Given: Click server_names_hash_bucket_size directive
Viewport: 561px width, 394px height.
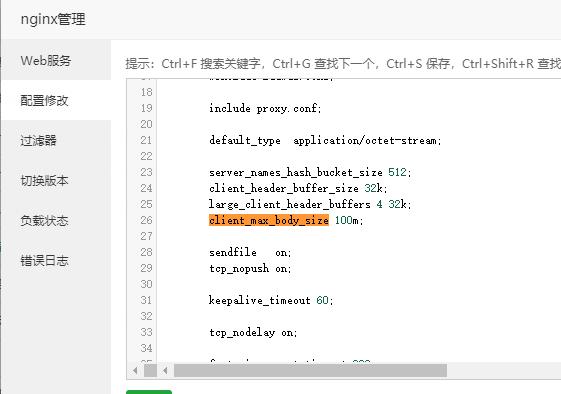Looking at the screenshot, I should pos(296,172).
